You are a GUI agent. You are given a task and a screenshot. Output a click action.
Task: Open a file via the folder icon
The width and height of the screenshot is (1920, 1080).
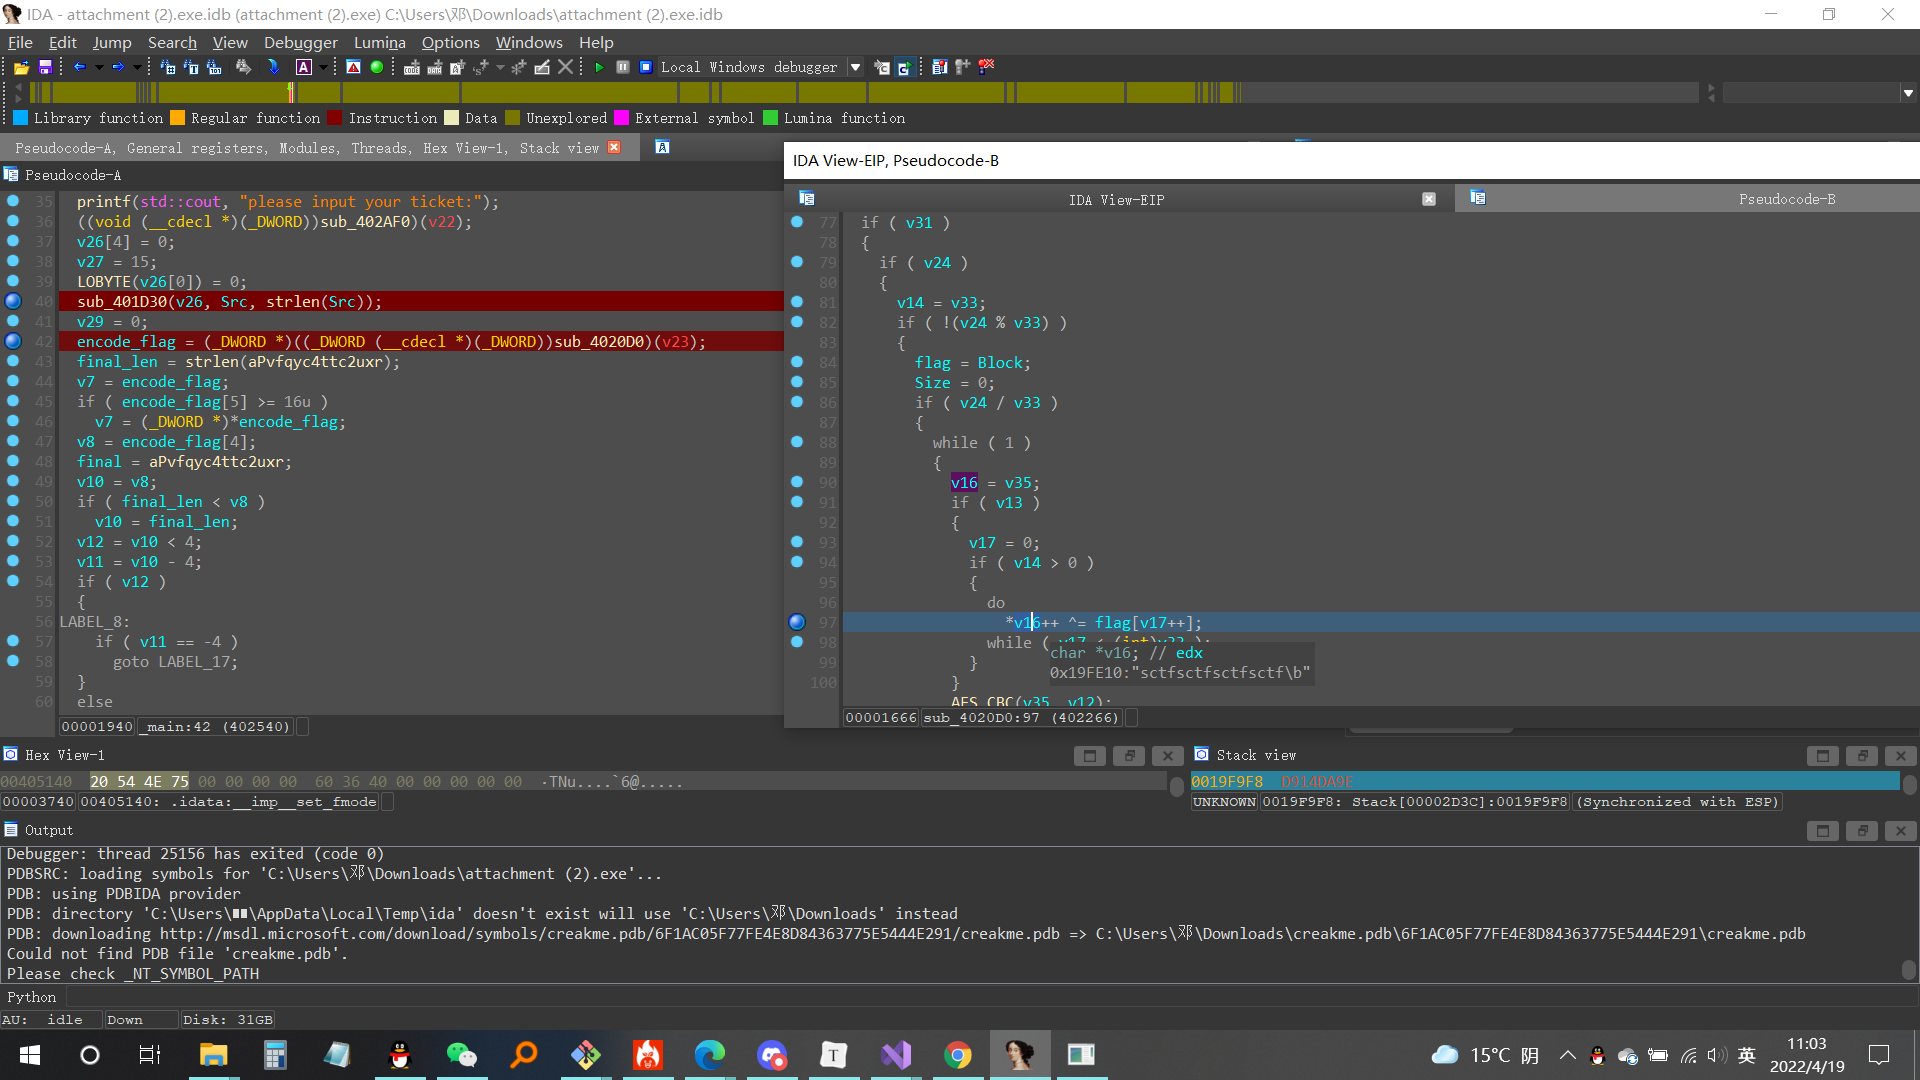point(21,67)
